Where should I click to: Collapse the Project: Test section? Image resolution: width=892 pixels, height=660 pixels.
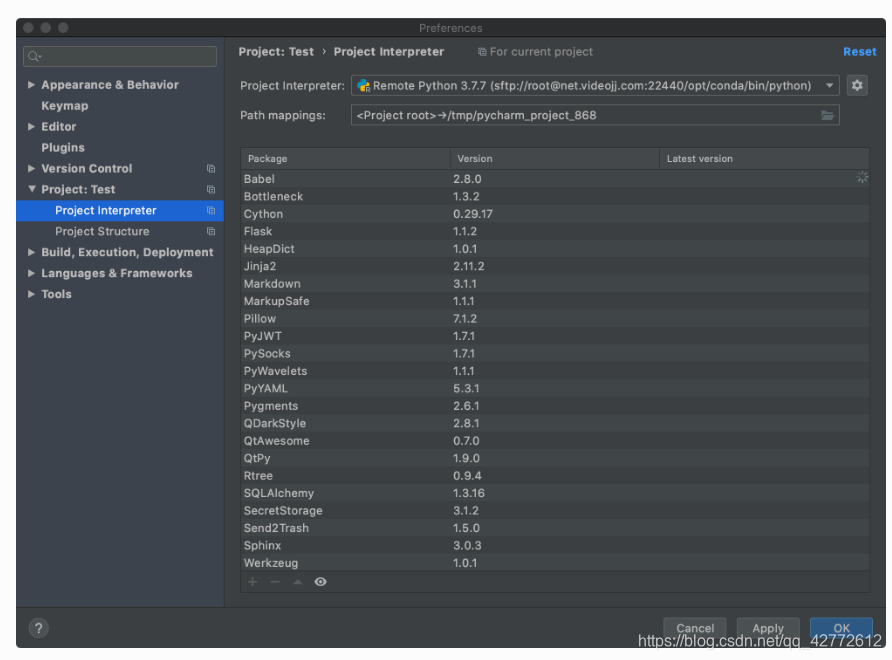(x=31, y=189)
